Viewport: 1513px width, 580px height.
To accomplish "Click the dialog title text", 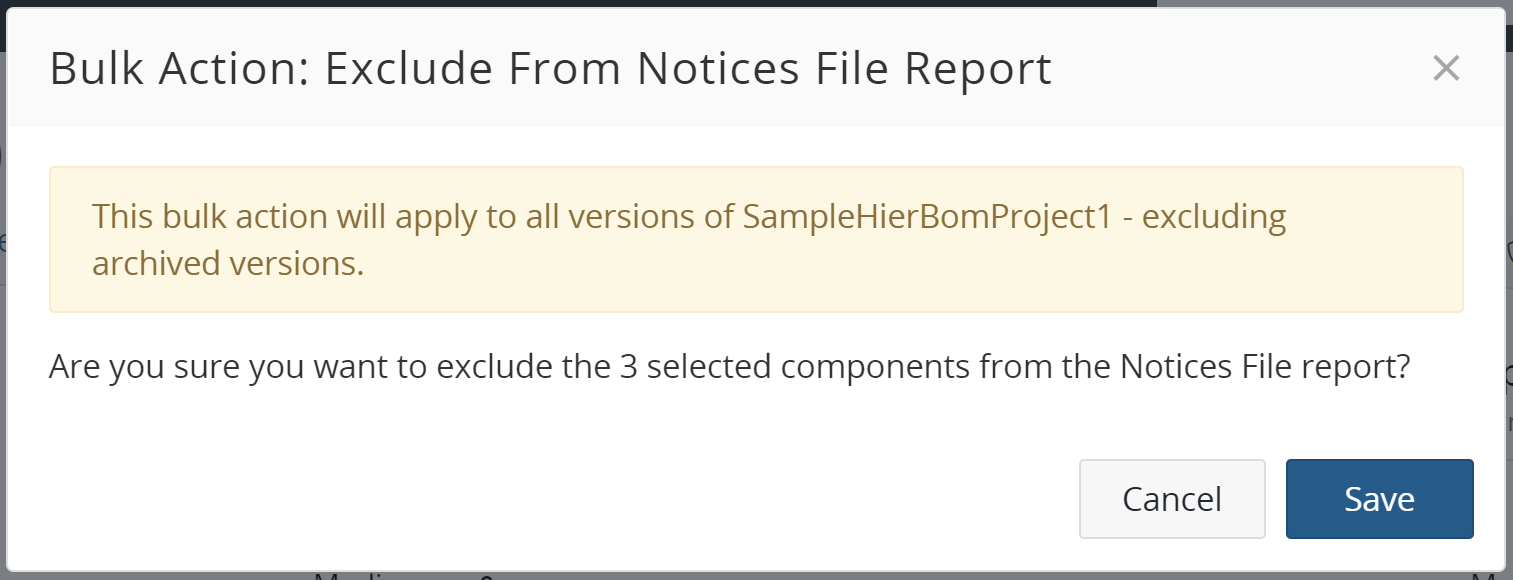I will pos(550,68).
